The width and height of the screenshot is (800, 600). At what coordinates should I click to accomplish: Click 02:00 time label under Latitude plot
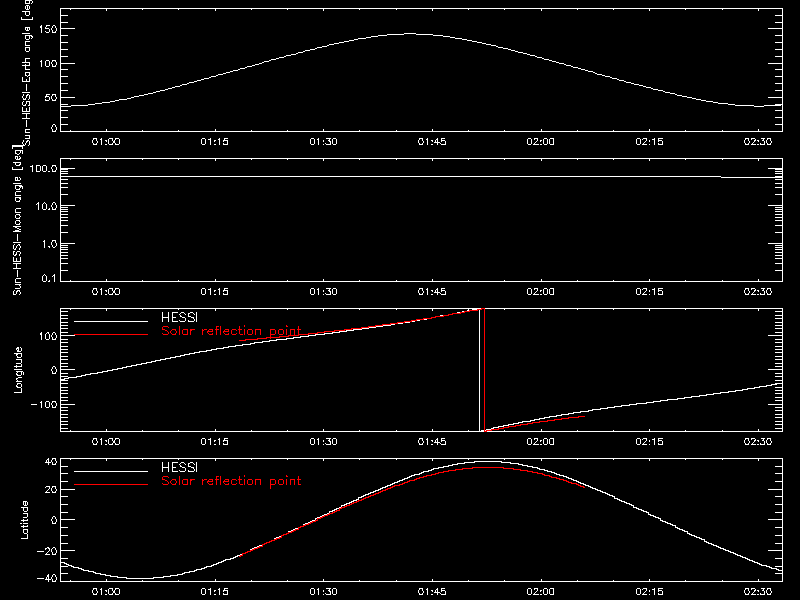coord(541,591)
